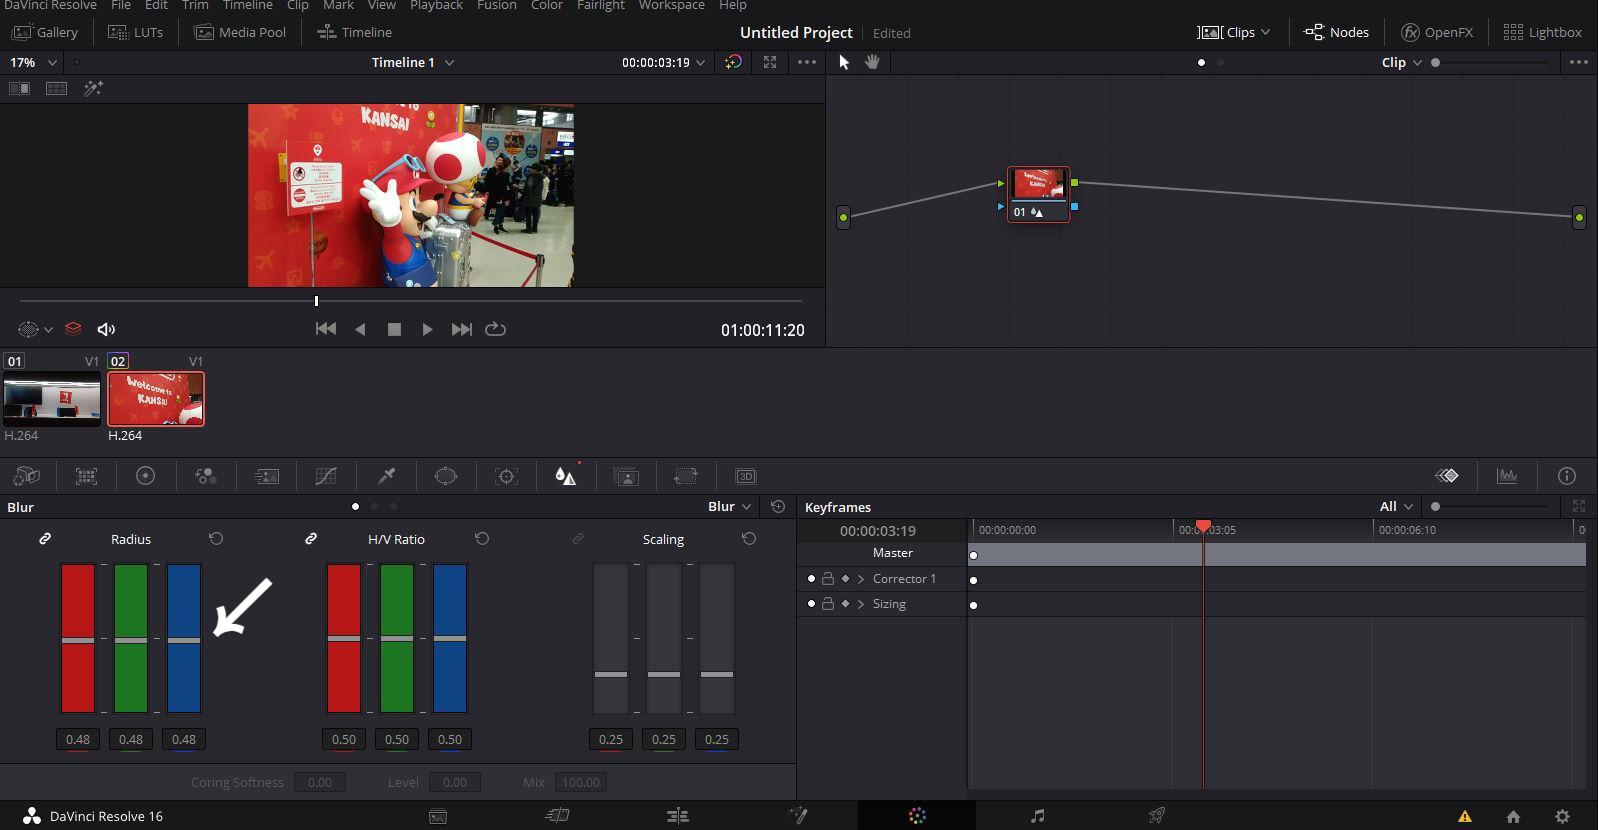Viewport: 1598px width, 830px height.
Task: Open the Curves palette
Action: 326,476
